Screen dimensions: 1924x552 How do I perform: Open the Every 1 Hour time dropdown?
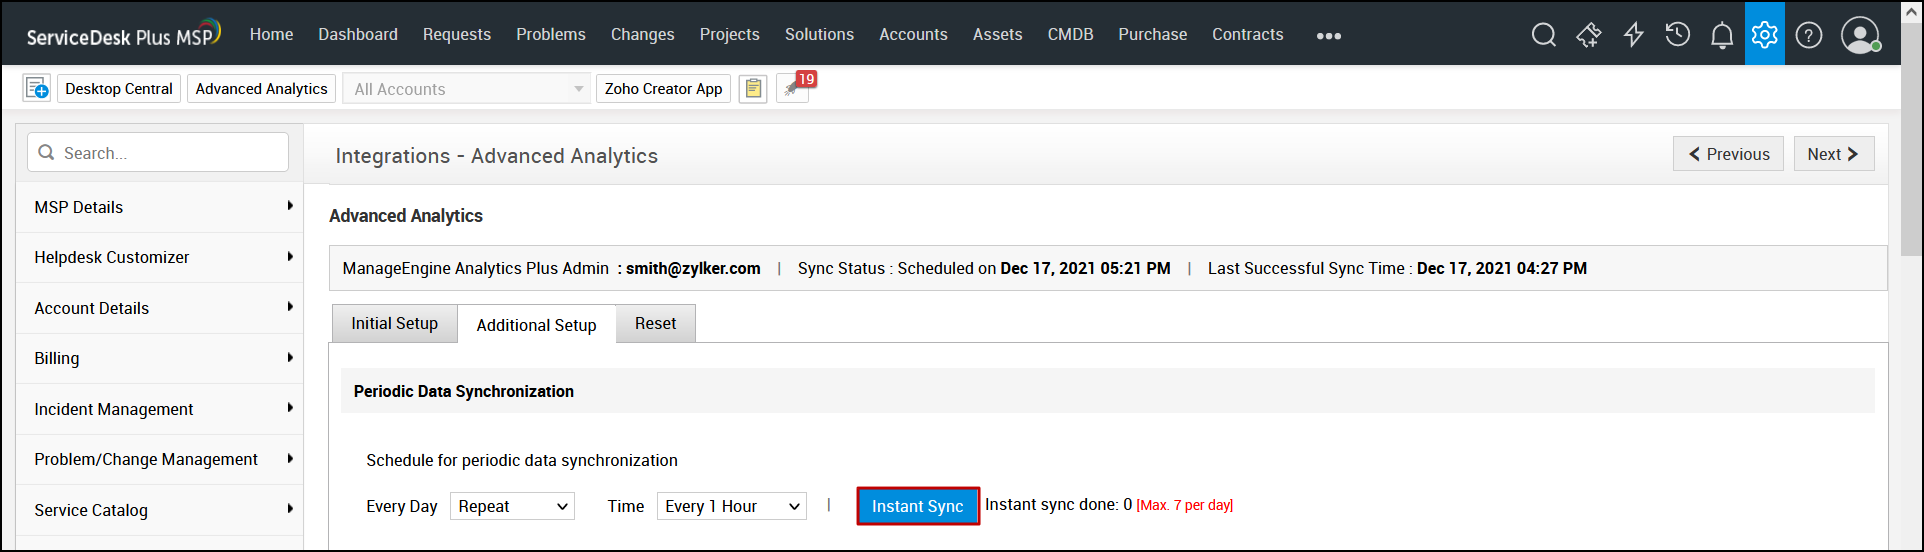click(731, 506)
